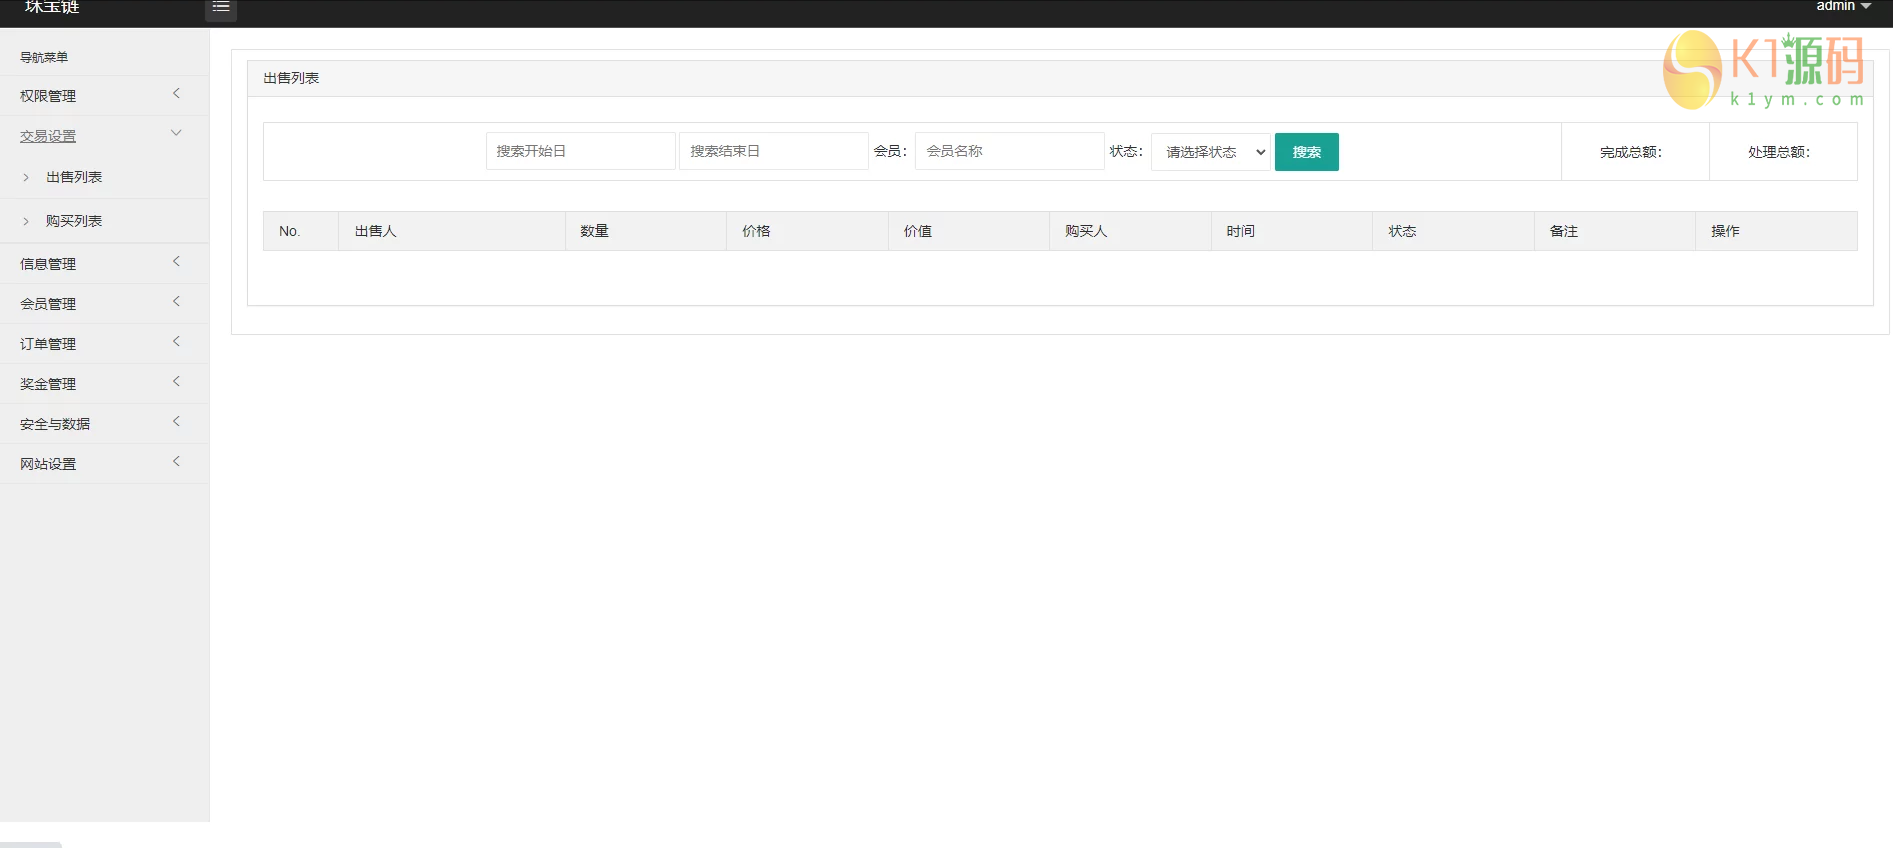Click the 价格 column header
The width and height of the screenshot is (1893, 848).
807,231
